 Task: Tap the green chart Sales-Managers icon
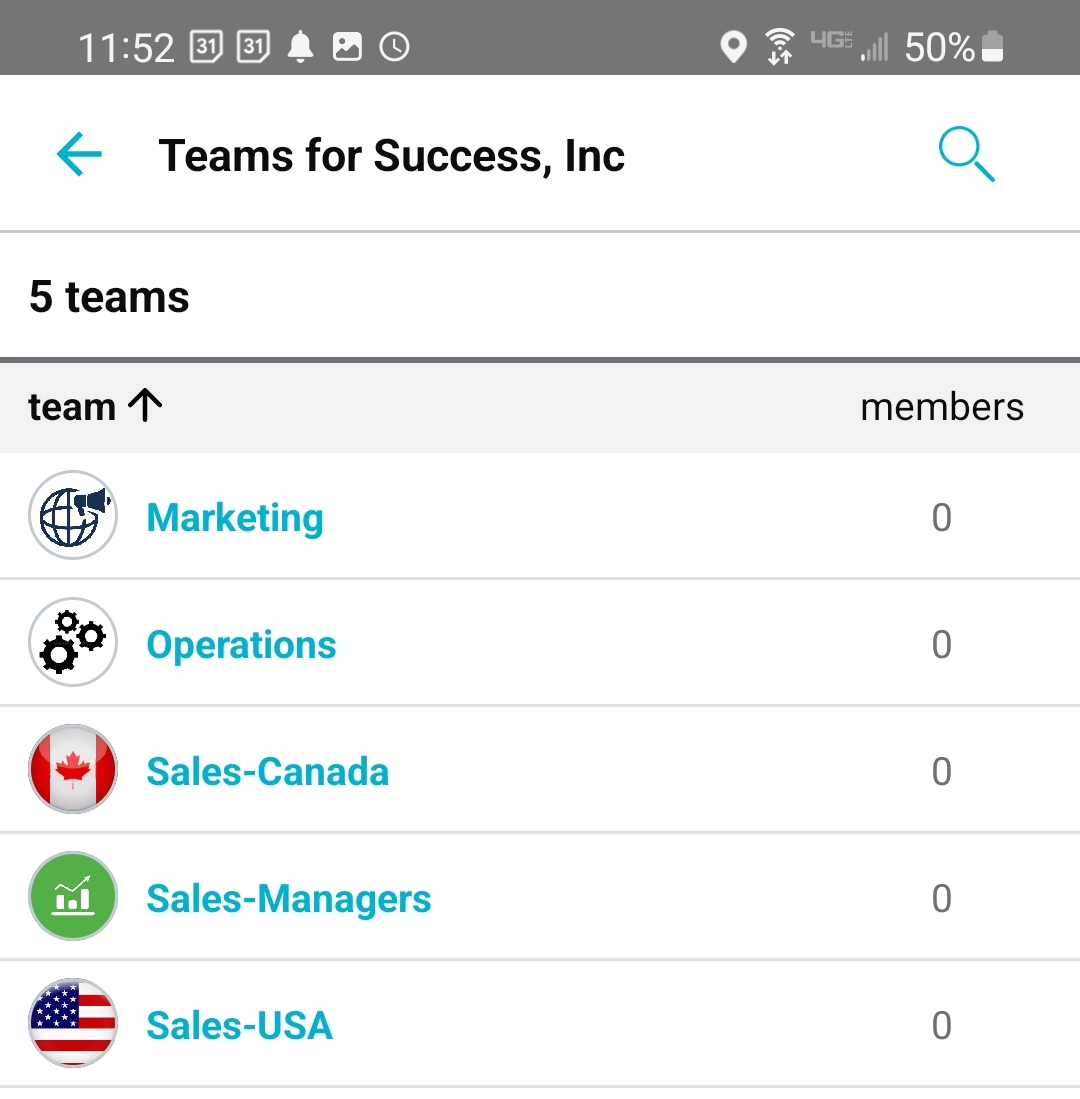click(x=73, y=896)
